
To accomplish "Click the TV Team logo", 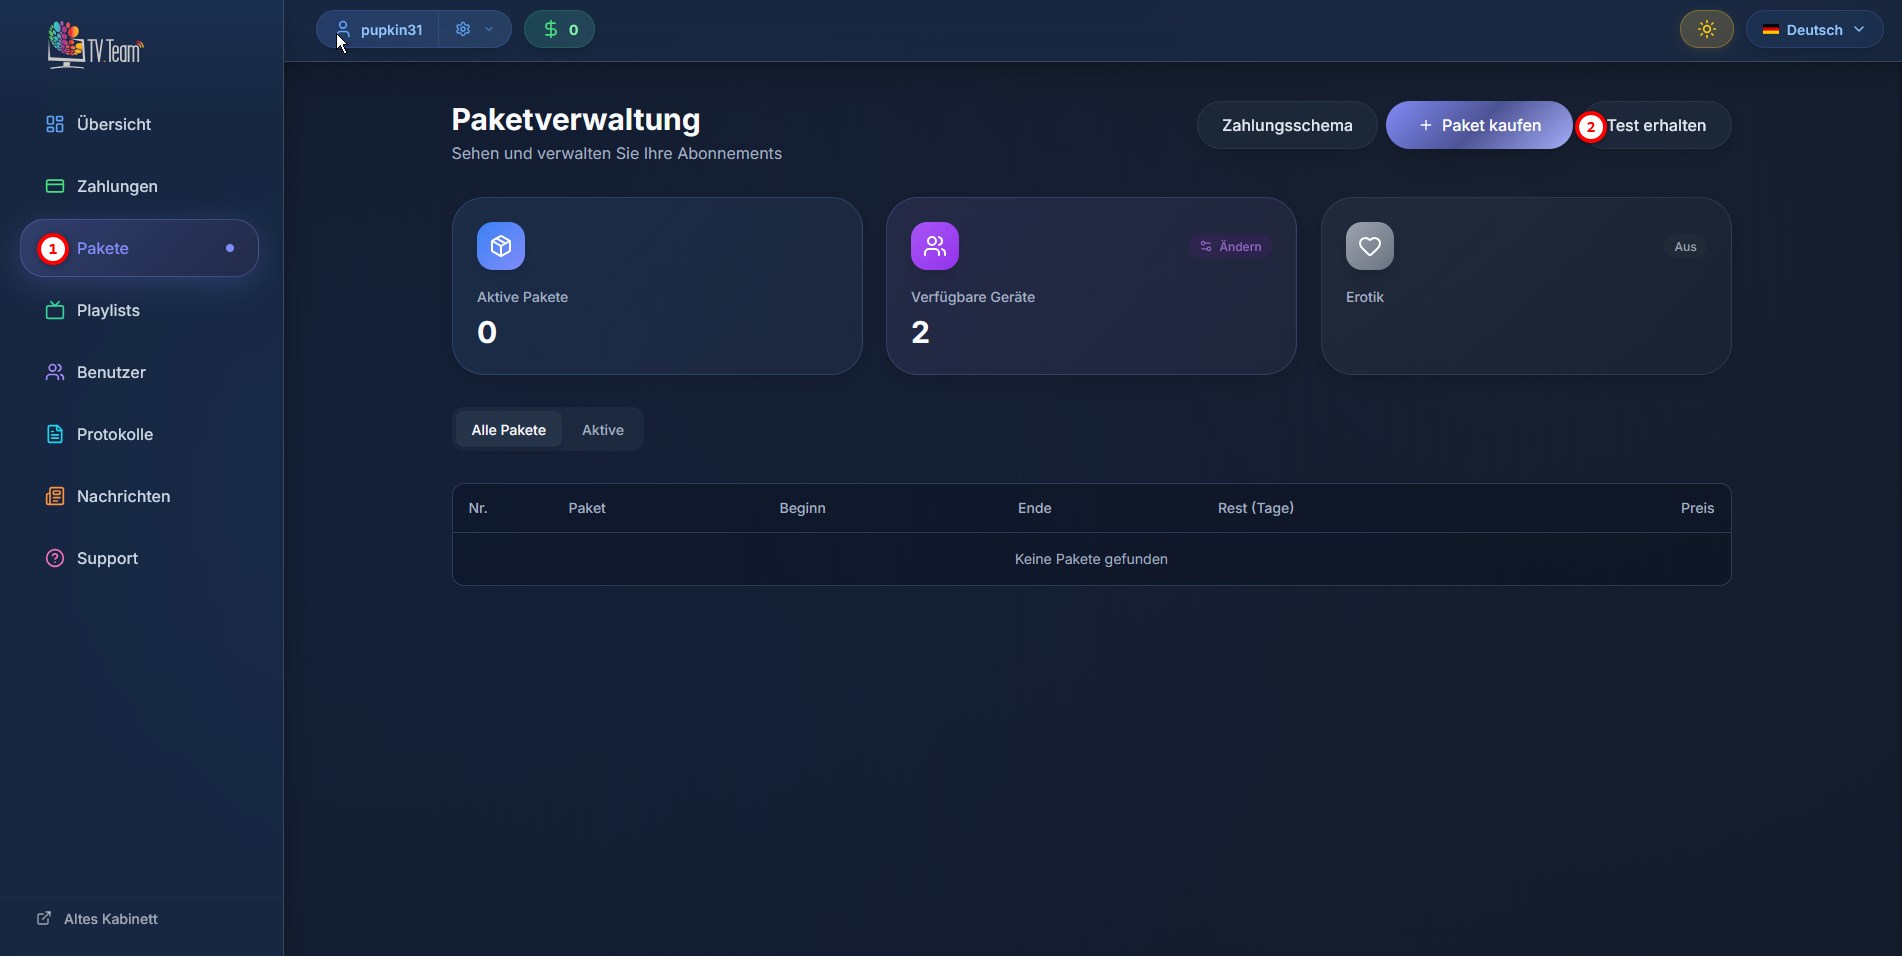I will pyautogui.click(x=95, y=45).
